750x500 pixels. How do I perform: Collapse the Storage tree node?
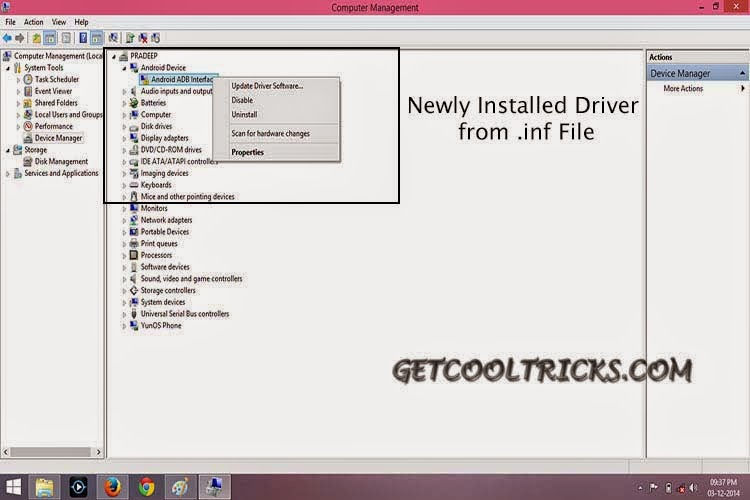click(8, 150)
